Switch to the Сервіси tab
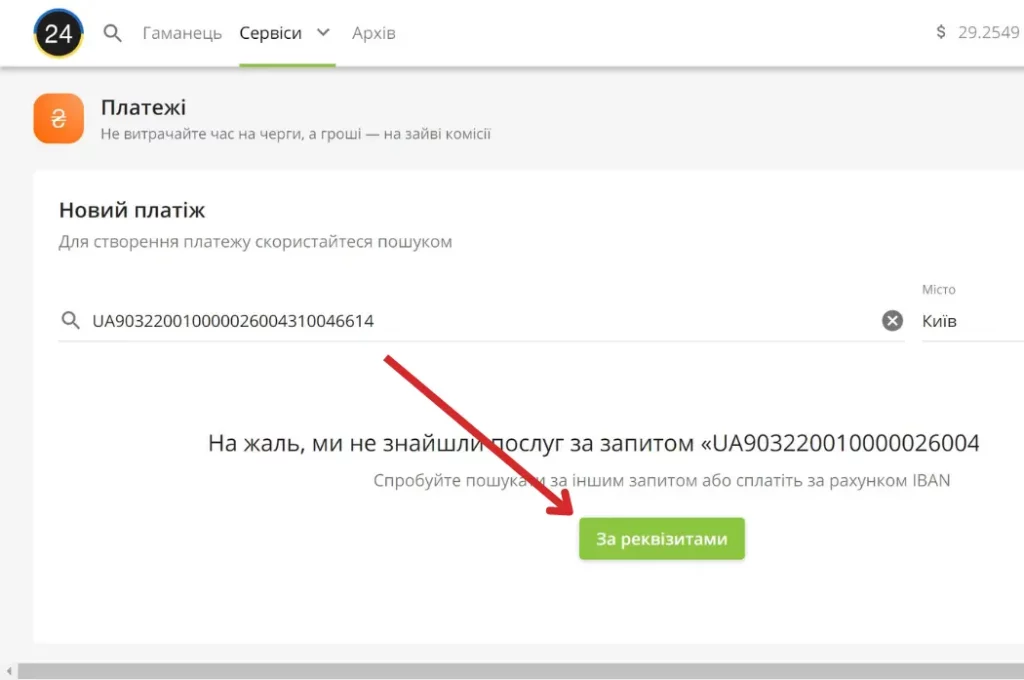 tap(270, 33)
